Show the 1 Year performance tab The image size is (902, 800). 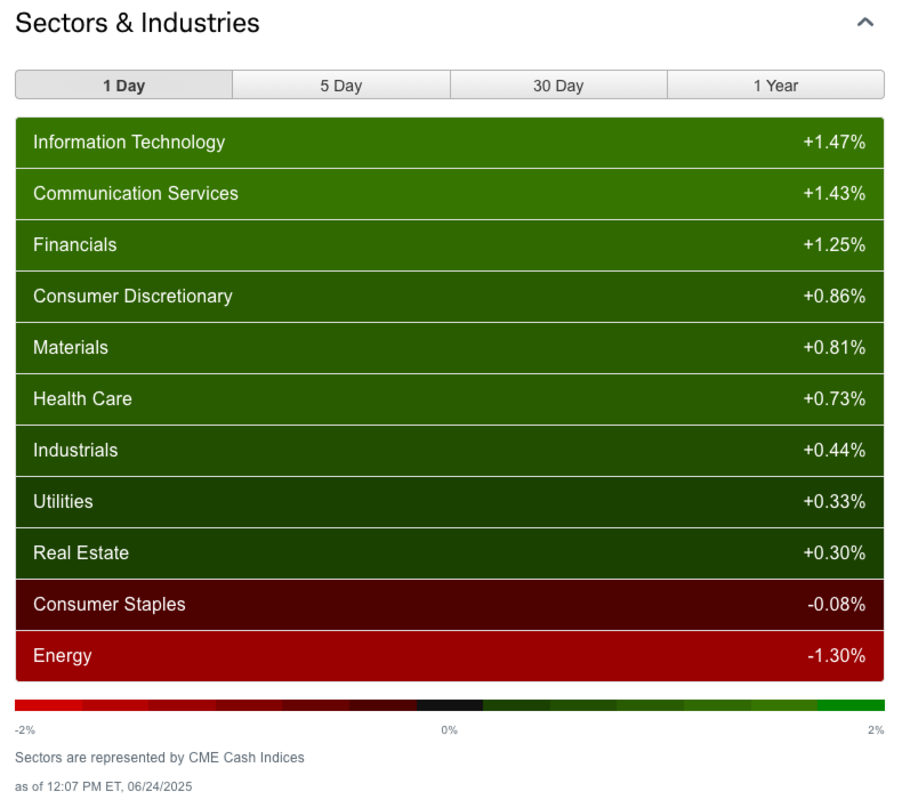[775, 85]
